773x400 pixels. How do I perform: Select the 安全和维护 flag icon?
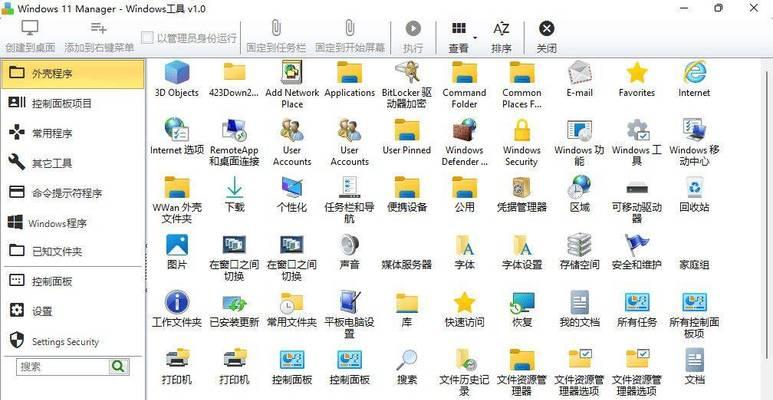637,245
